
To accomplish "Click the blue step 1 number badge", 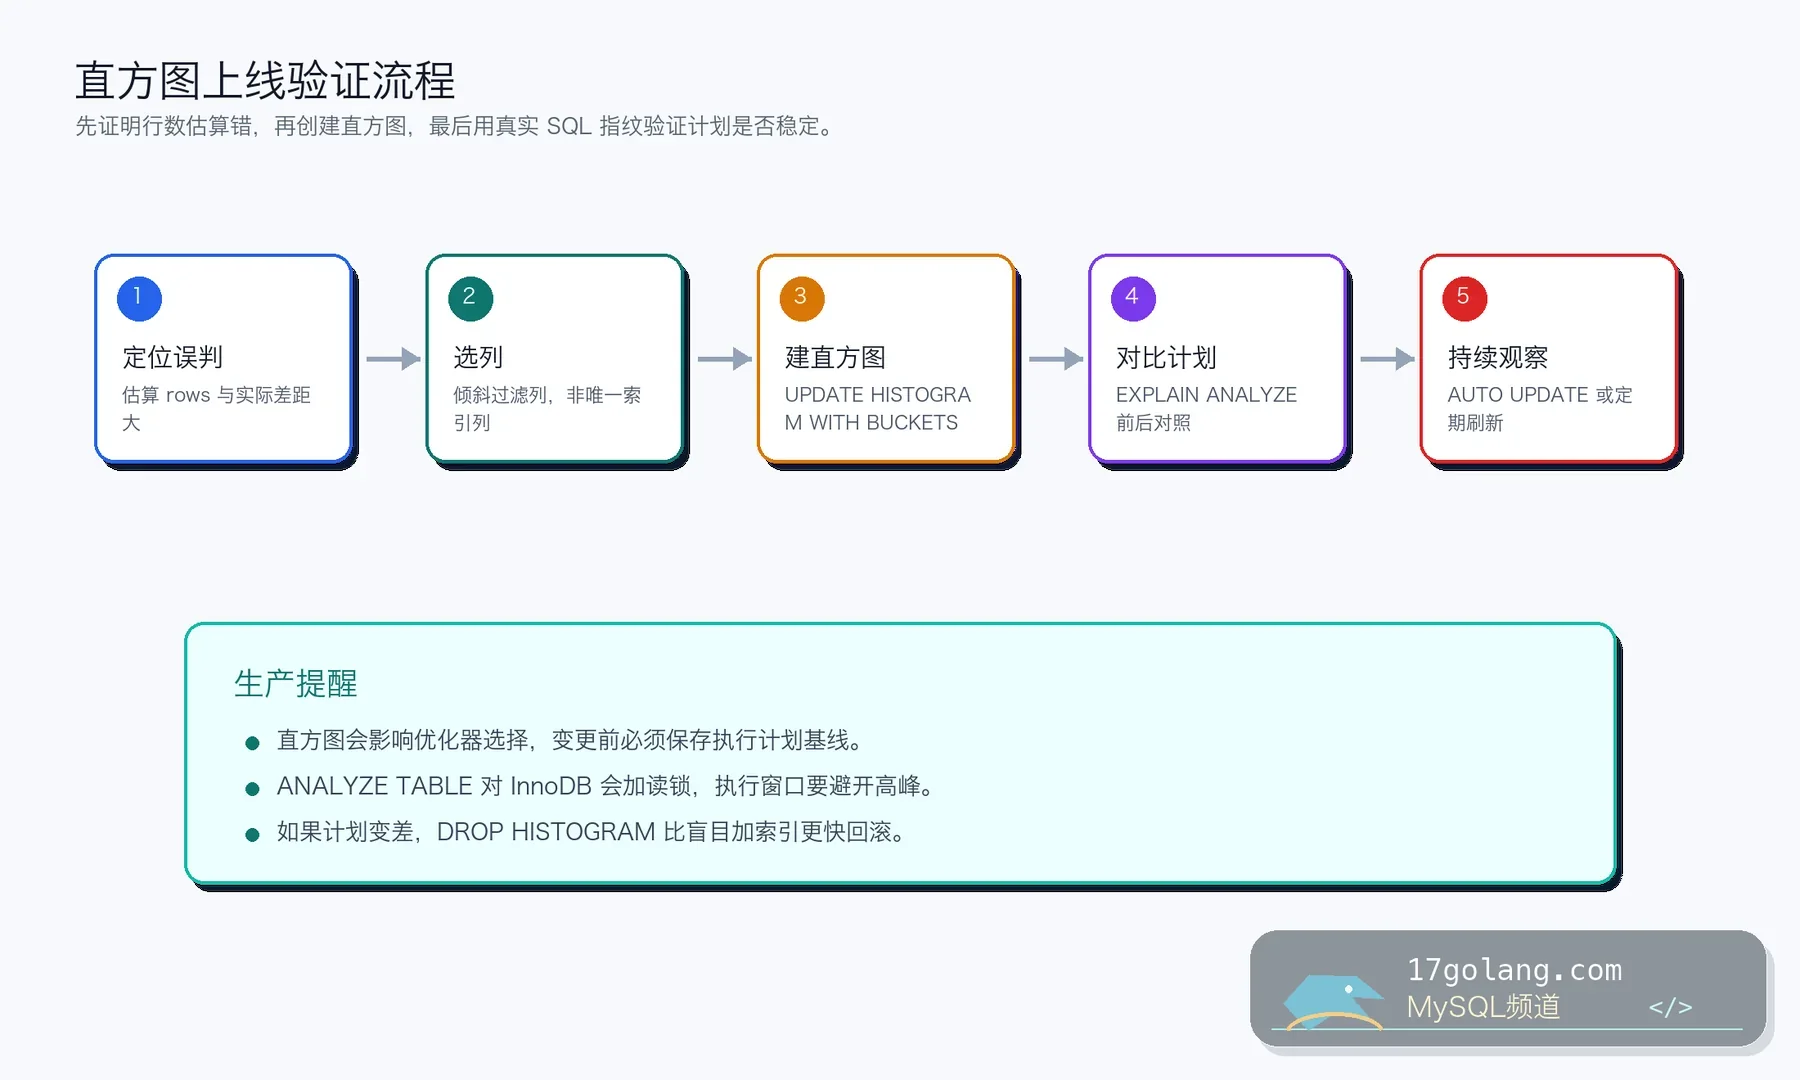I will 139,298.
